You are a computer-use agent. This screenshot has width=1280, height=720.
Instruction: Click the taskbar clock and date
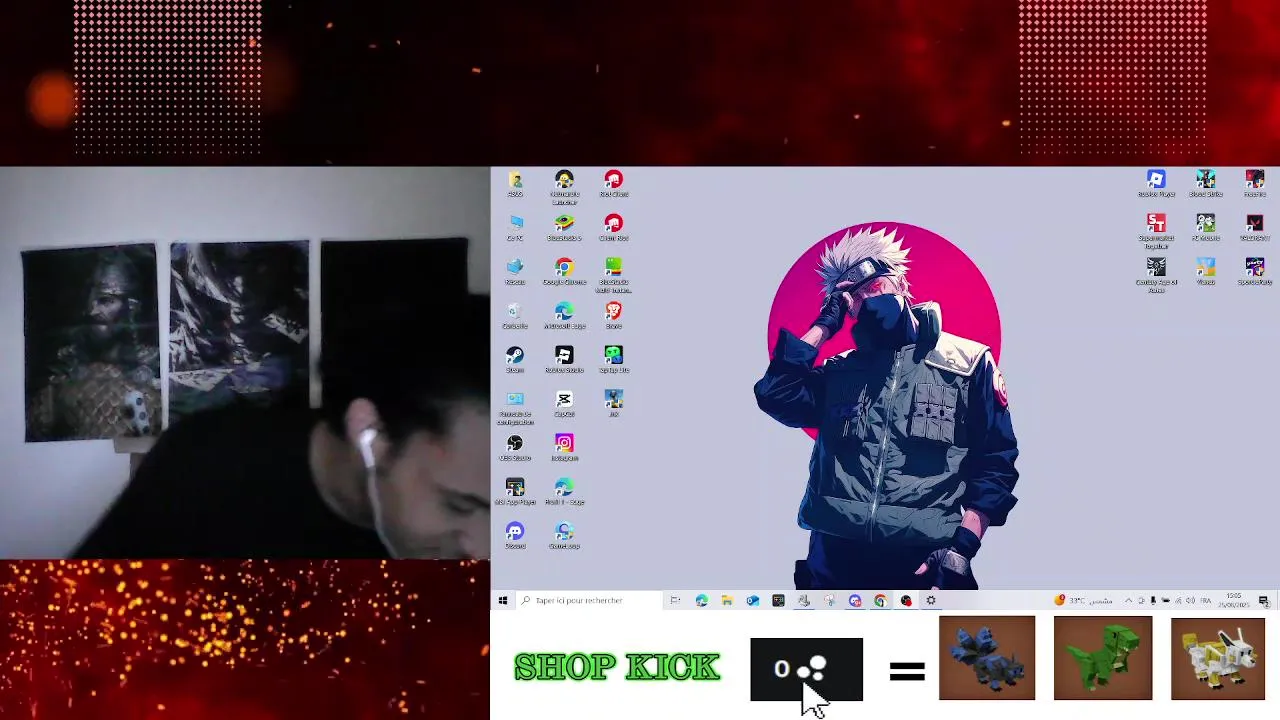tap(1233, 600)
